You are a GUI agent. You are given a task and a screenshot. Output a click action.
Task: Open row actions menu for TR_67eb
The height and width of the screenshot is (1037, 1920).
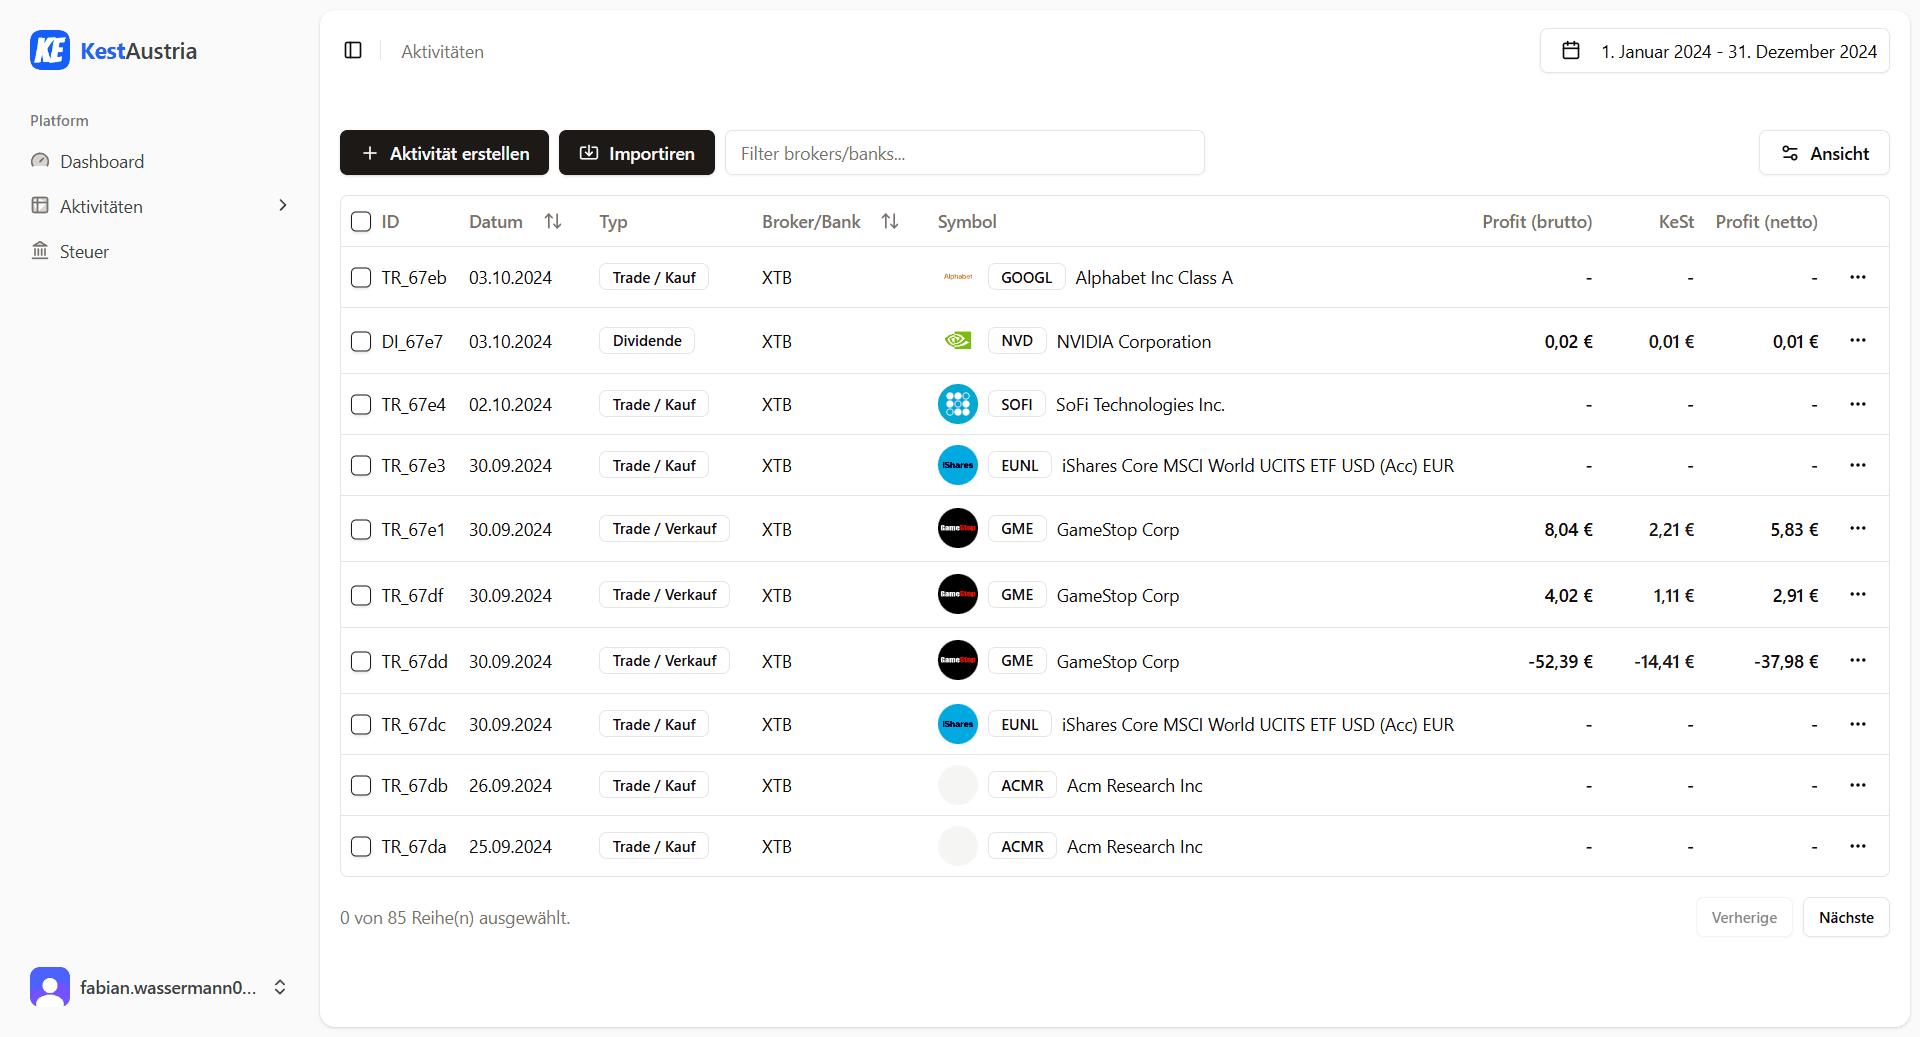point(1858,277)
